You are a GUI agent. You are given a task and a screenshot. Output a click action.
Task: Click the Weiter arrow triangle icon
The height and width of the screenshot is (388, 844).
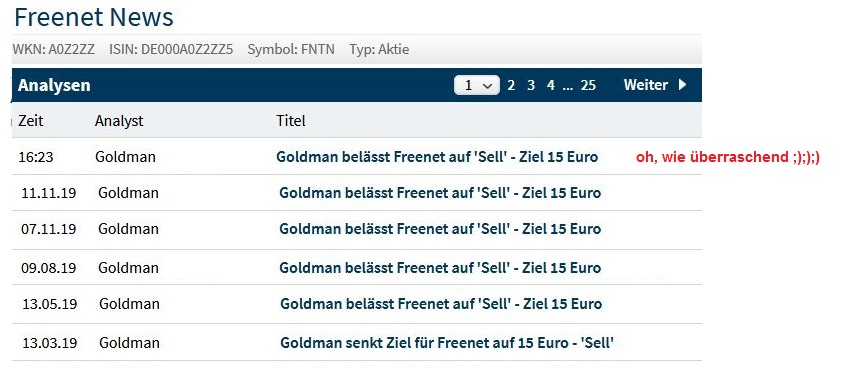tap(683, 84)
